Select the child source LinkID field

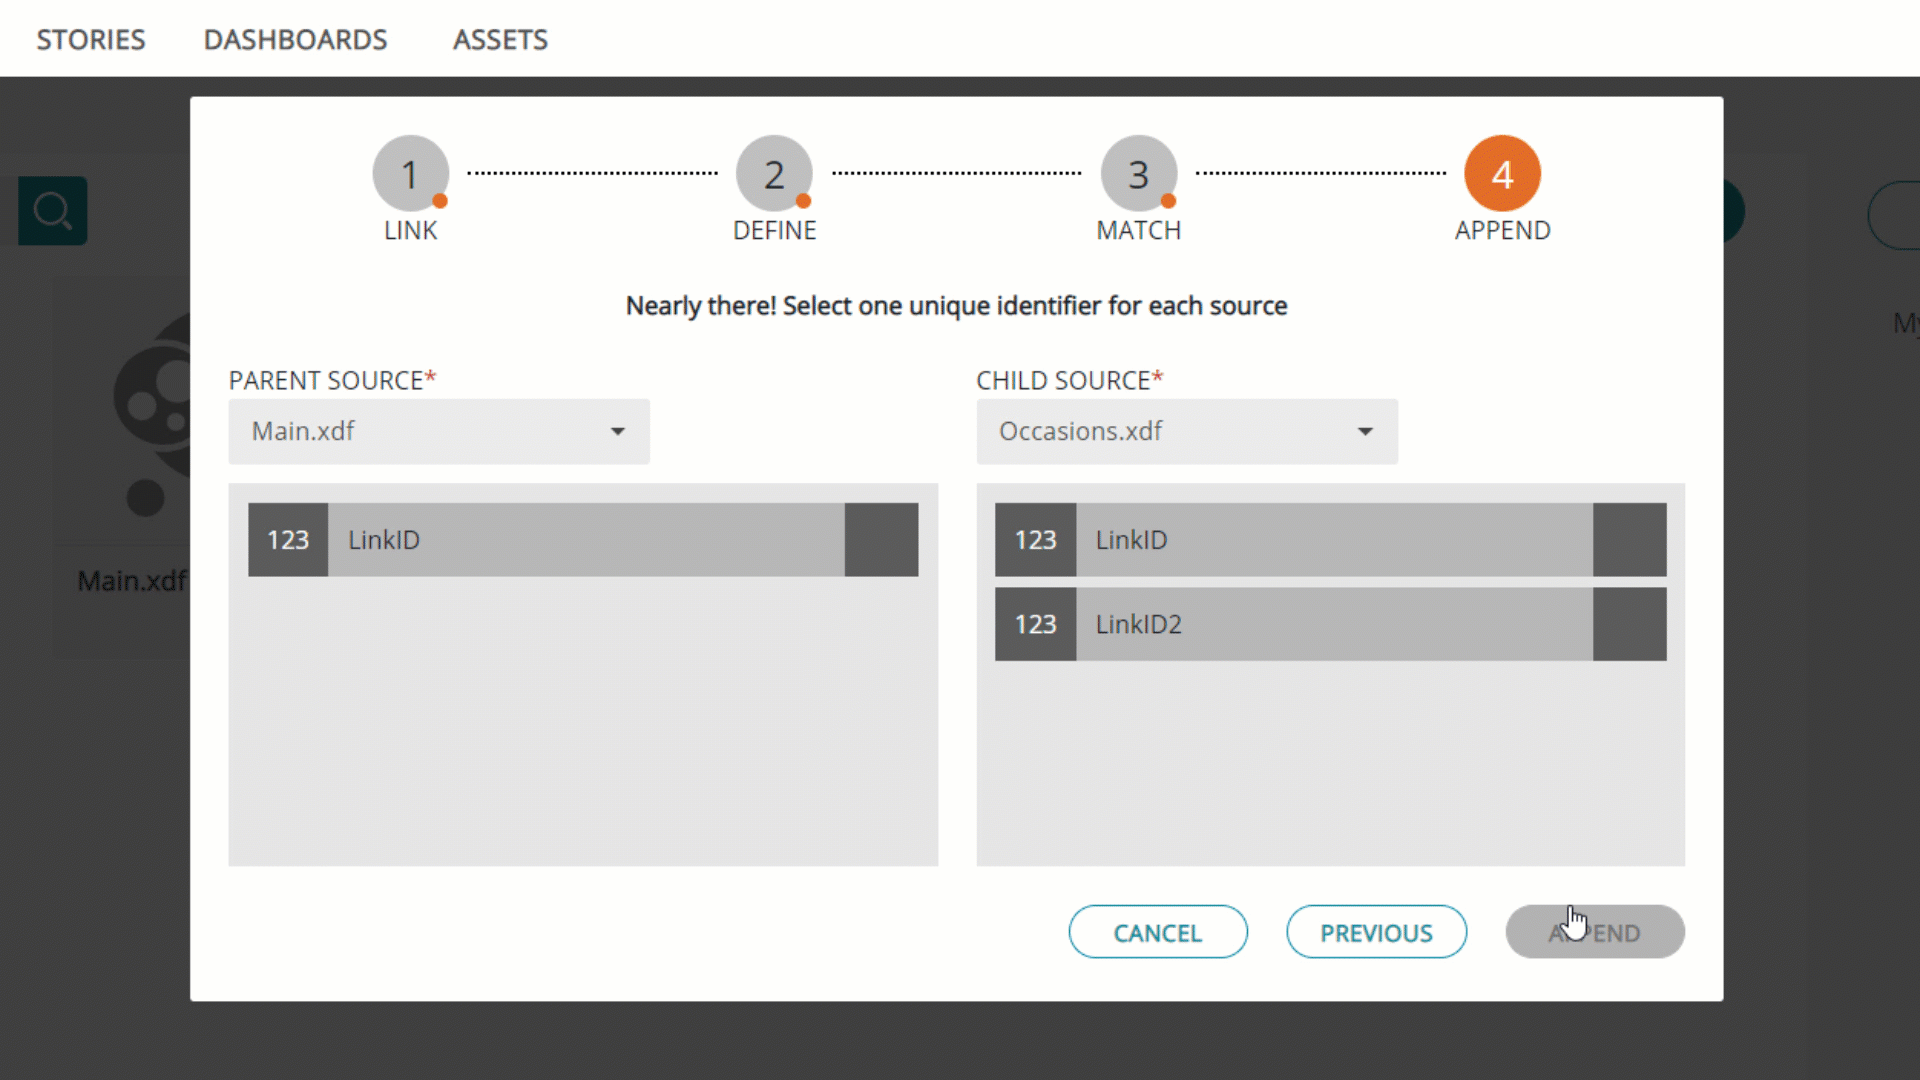[x=1331, y=540]
